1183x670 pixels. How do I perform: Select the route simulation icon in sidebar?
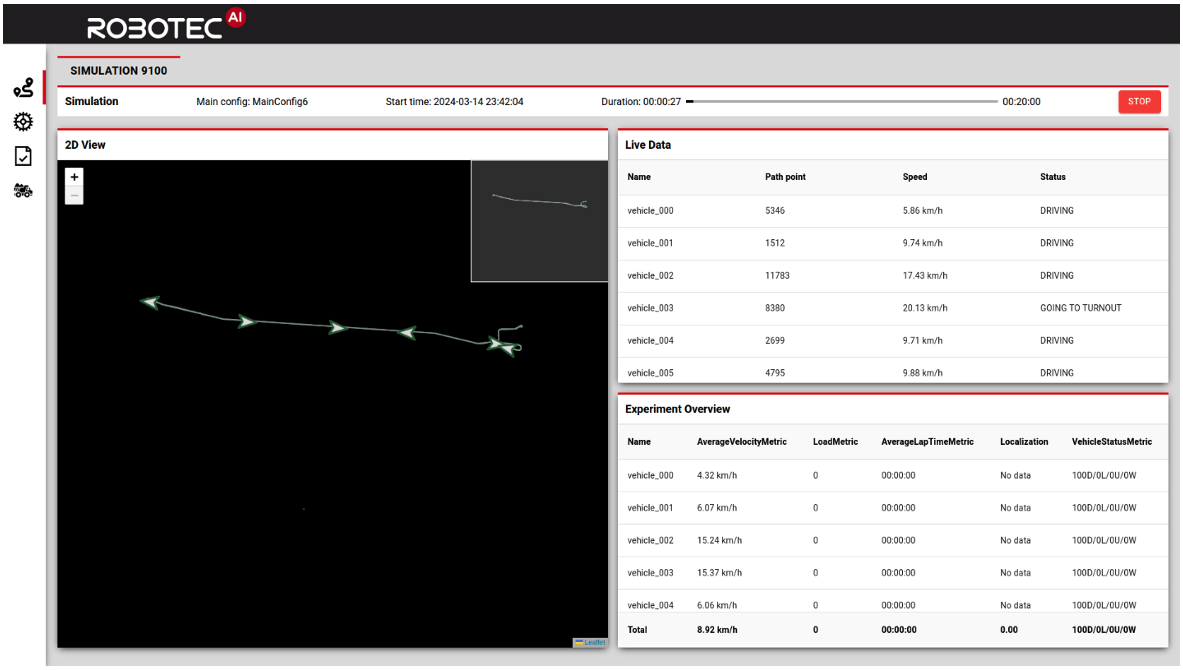click(x=23, y=87)
